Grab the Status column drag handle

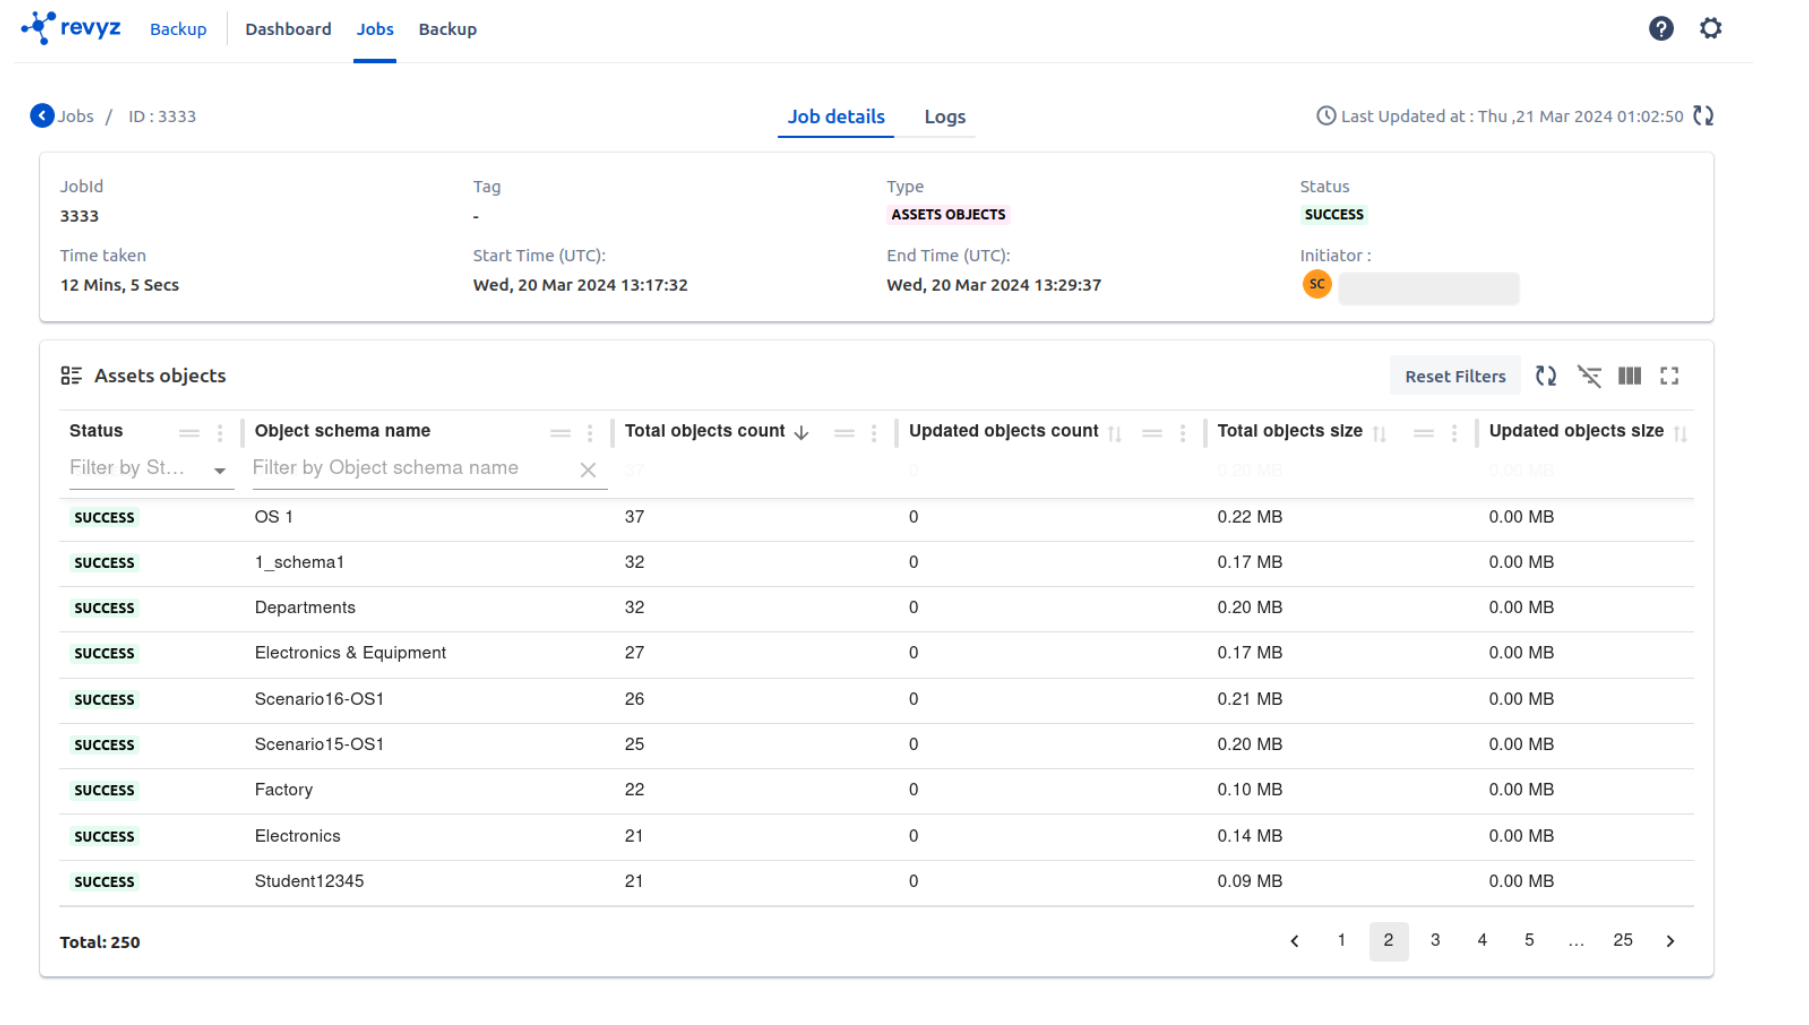[189, 433]
